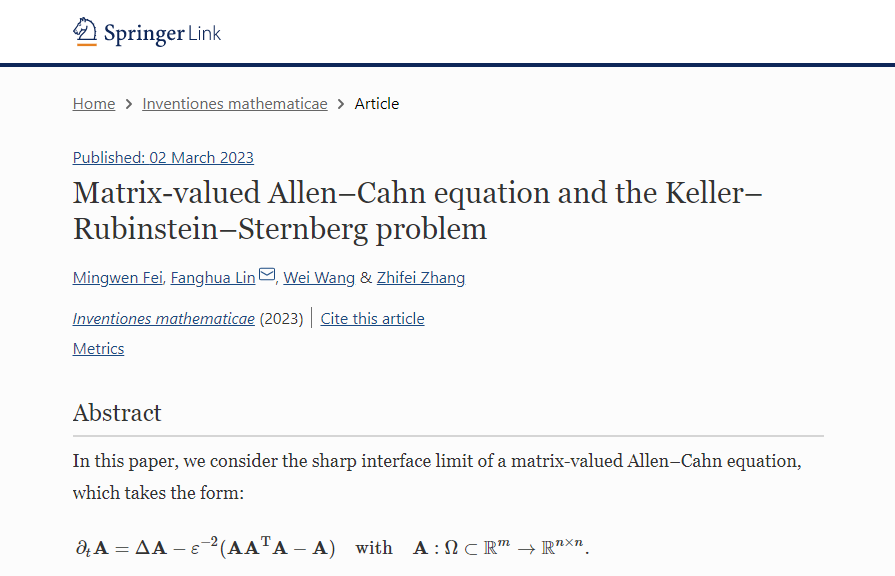Click the email envelope icon beside Fanghua Lin
The height and width of the screenshot is (576, 895).
coord(267,275)
